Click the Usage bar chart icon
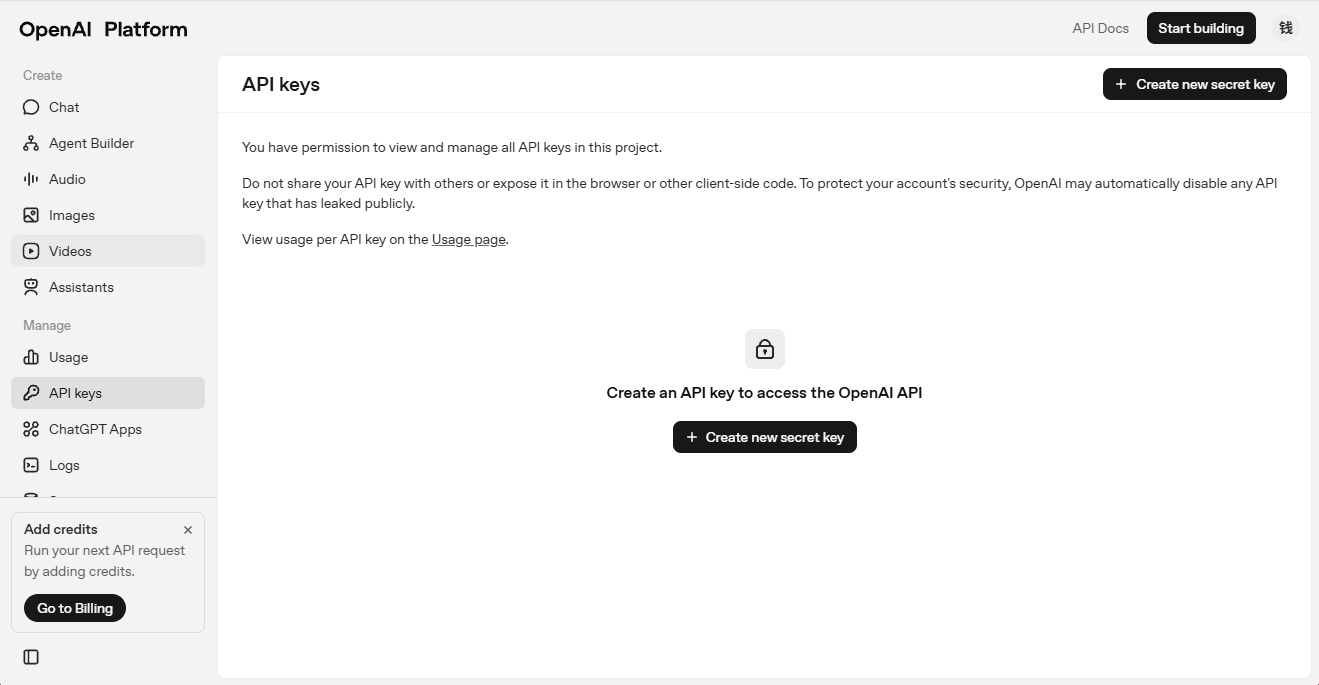This screenshot has width=1319, height=685. tap(31, 357)
